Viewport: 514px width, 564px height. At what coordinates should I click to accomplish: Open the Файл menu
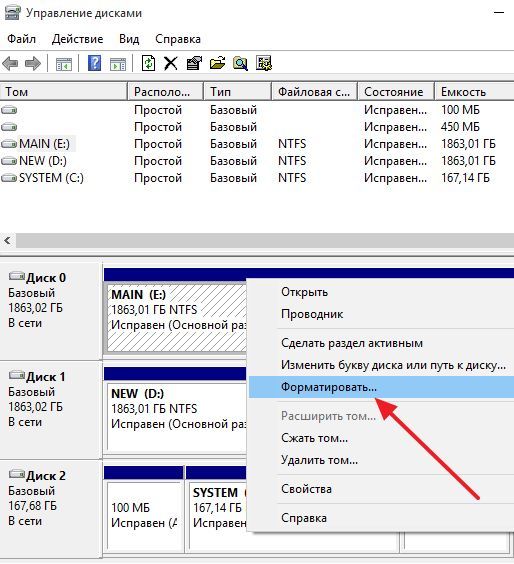coord(22,39)
